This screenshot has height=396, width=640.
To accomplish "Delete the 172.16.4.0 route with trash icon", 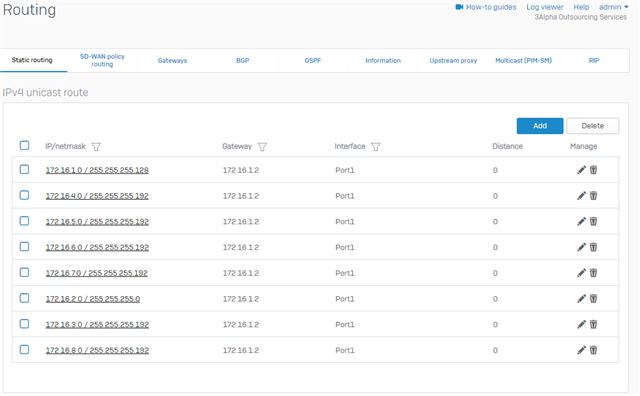I will click(x=593, y=196).
